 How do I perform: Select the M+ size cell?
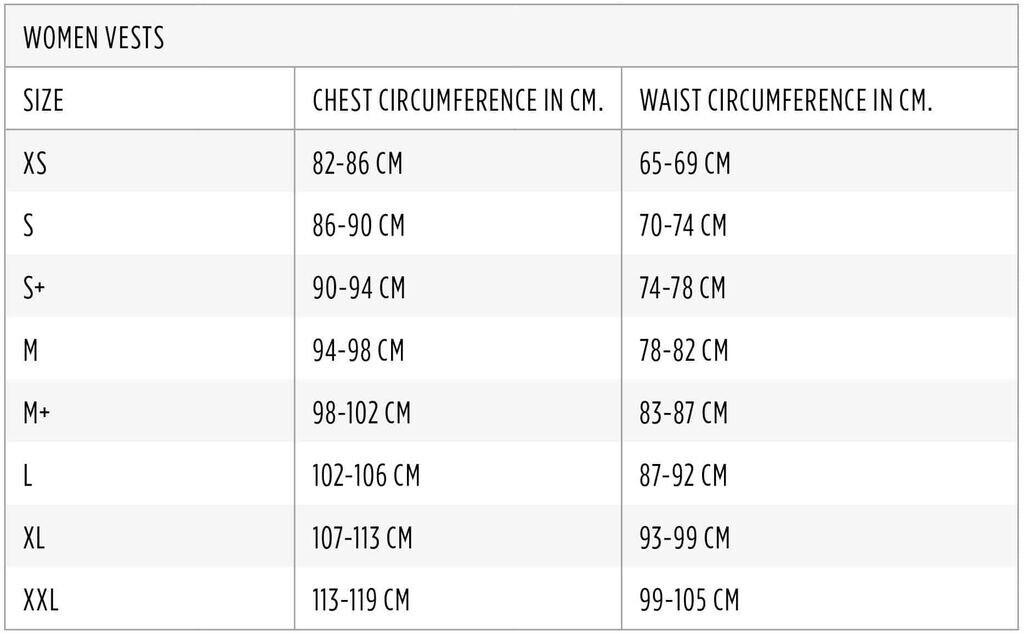coord(37,413)
